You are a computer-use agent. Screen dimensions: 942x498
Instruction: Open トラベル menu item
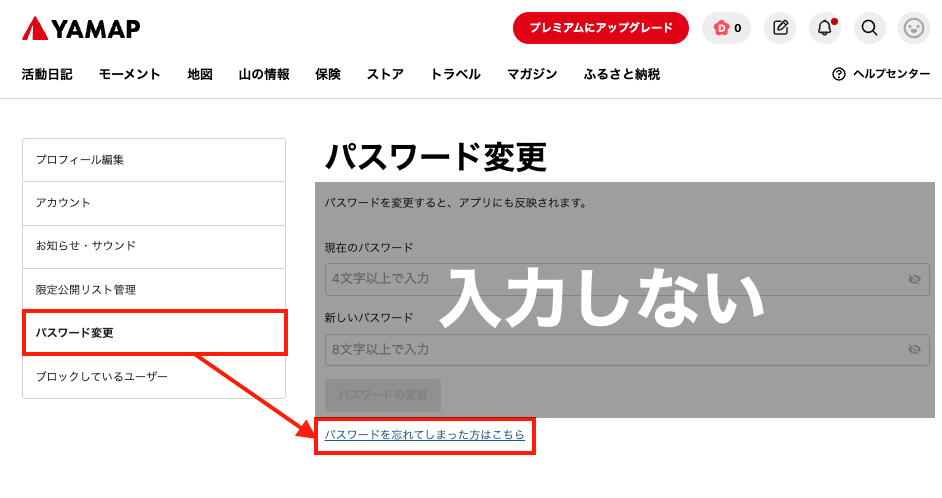click(455, 74)
